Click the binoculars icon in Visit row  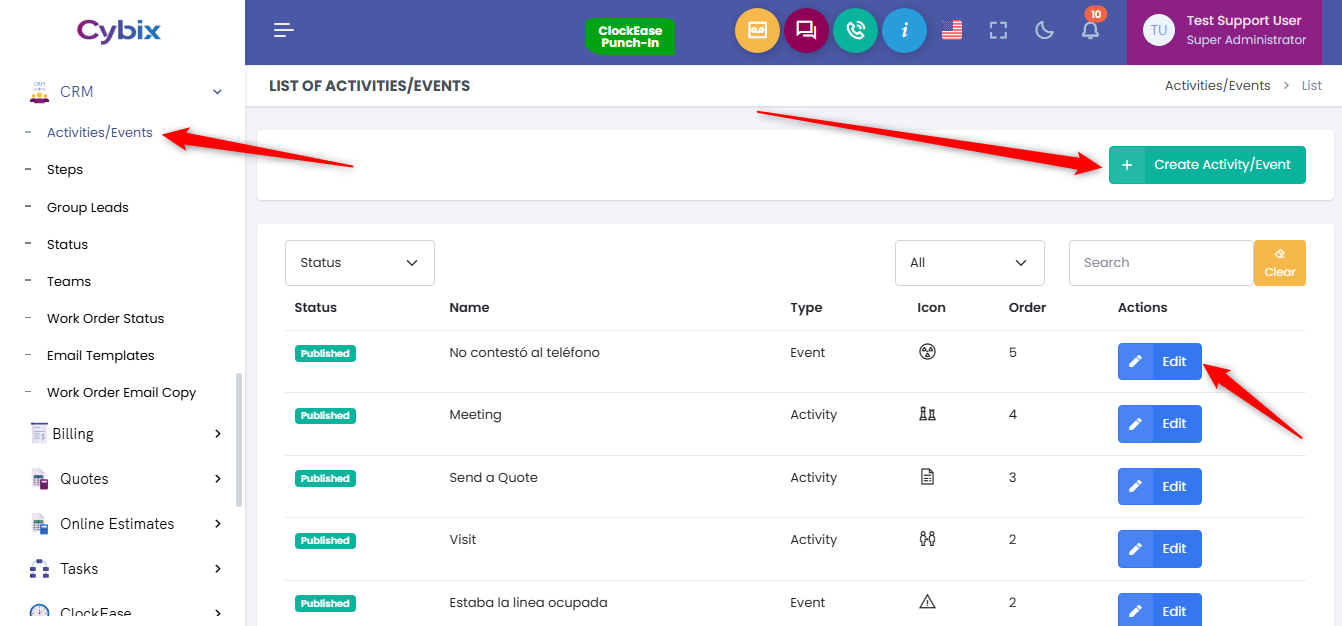pyautogui.click(x=927, y=539)
